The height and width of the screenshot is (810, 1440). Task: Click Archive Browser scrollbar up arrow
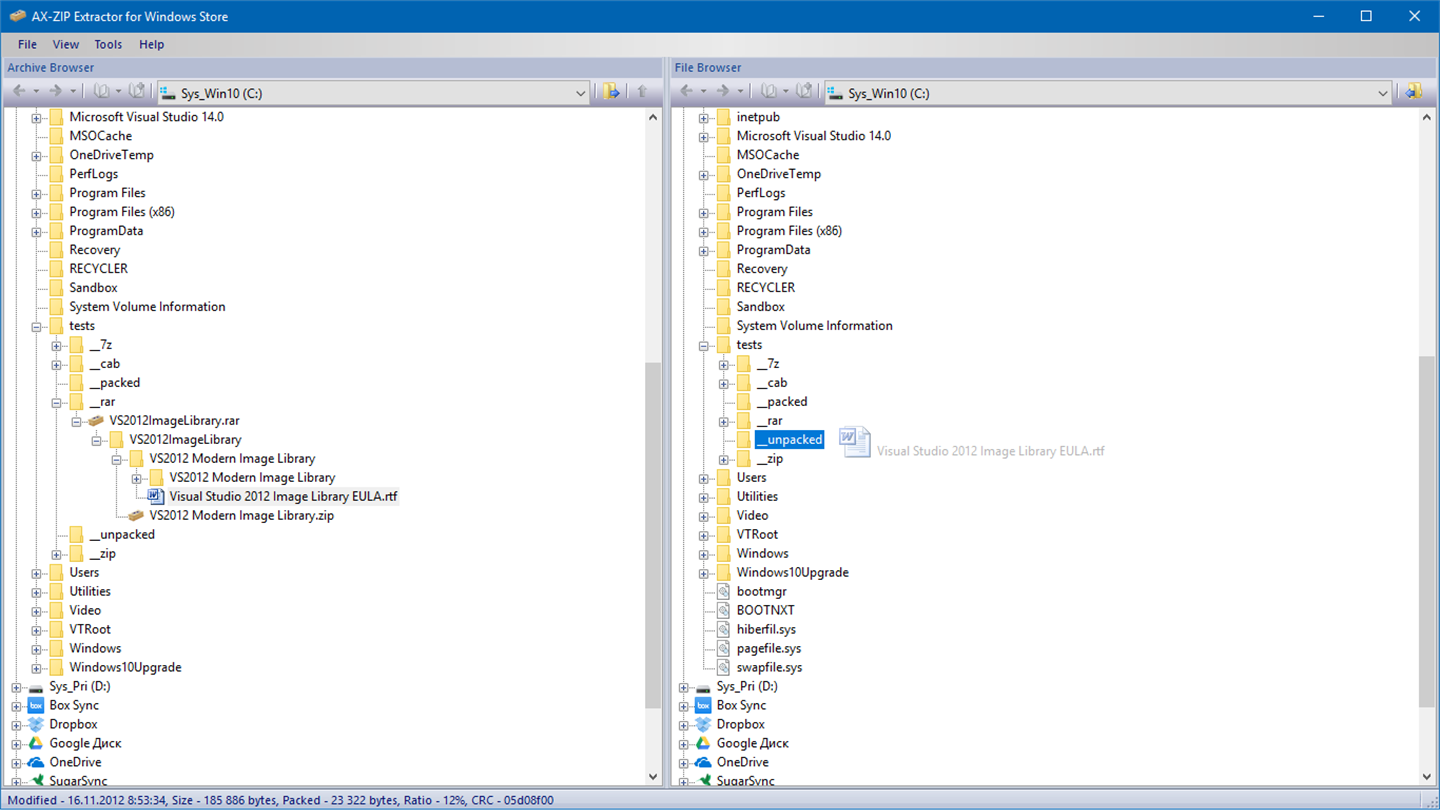click(x=653, y=117)
